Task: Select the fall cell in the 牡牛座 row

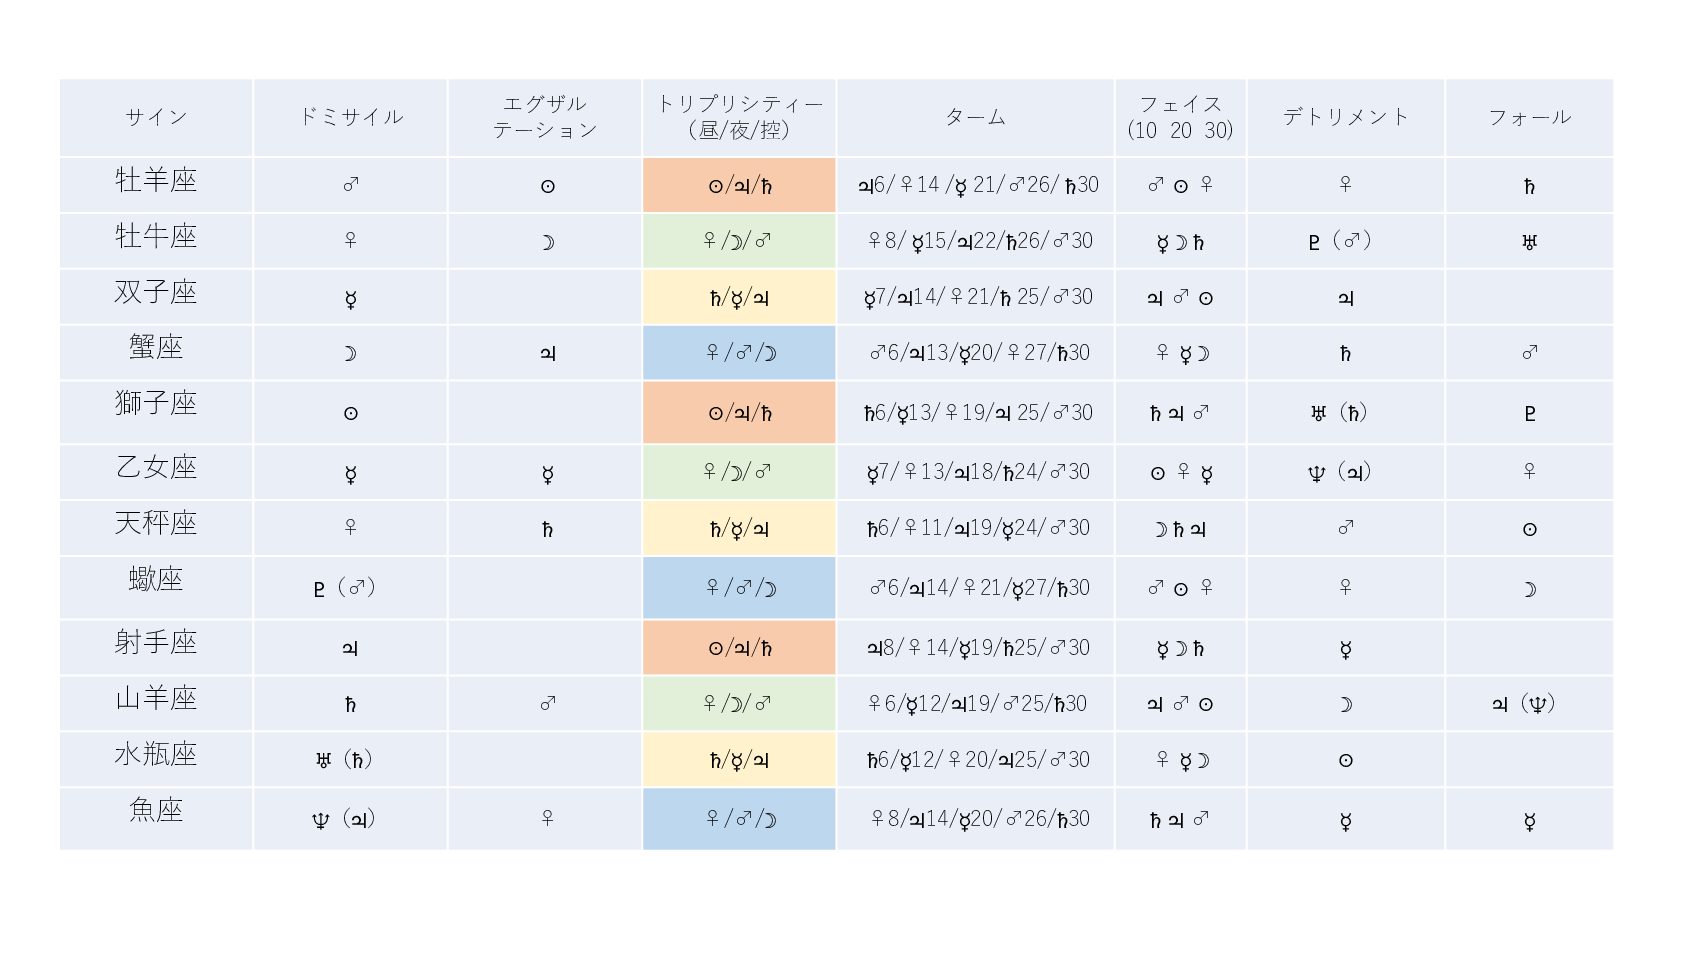Action: tap(1529, 241)
